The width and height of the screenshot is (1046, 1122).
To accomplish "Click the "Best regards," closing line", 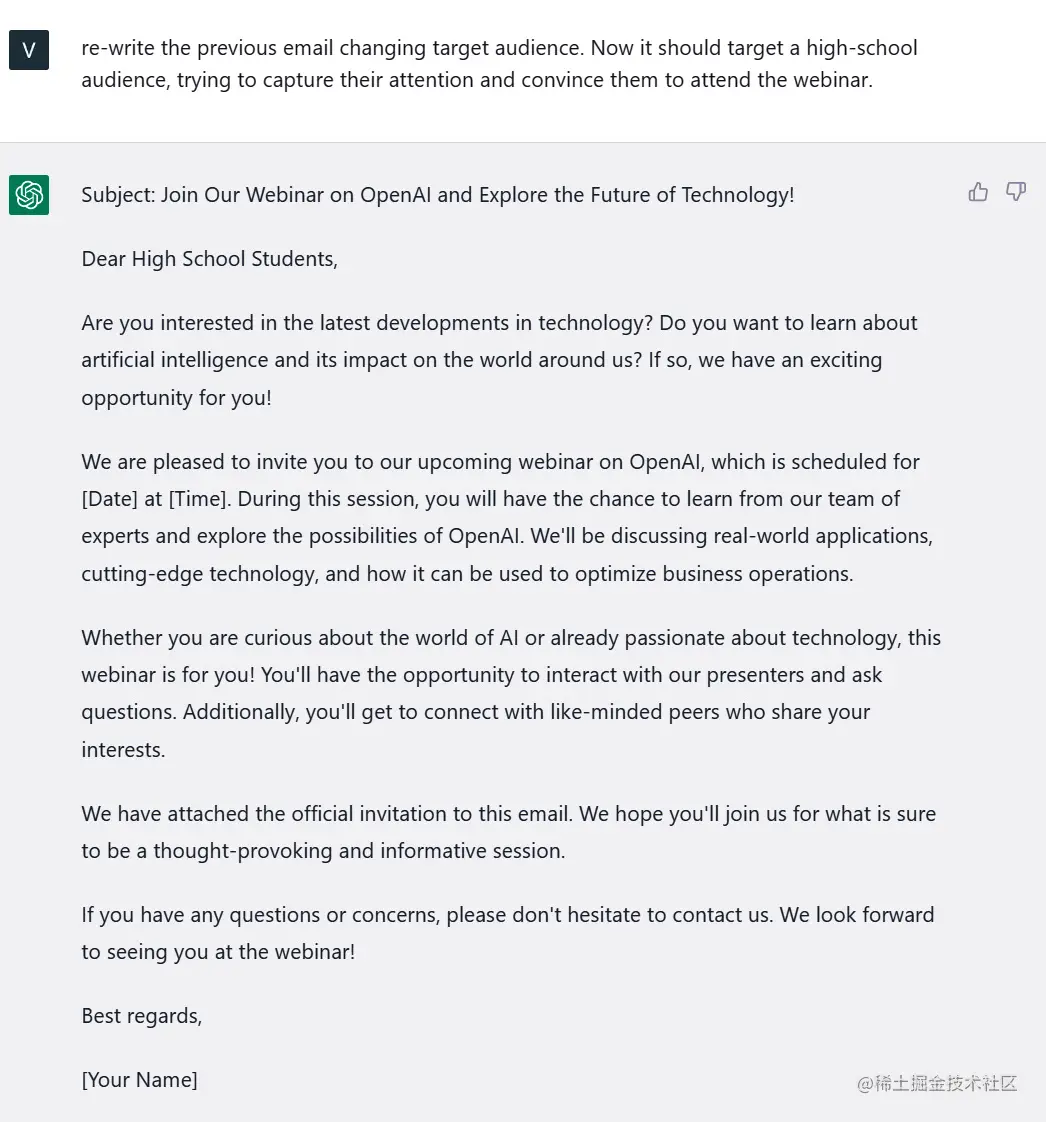I will pos(142,1016).
